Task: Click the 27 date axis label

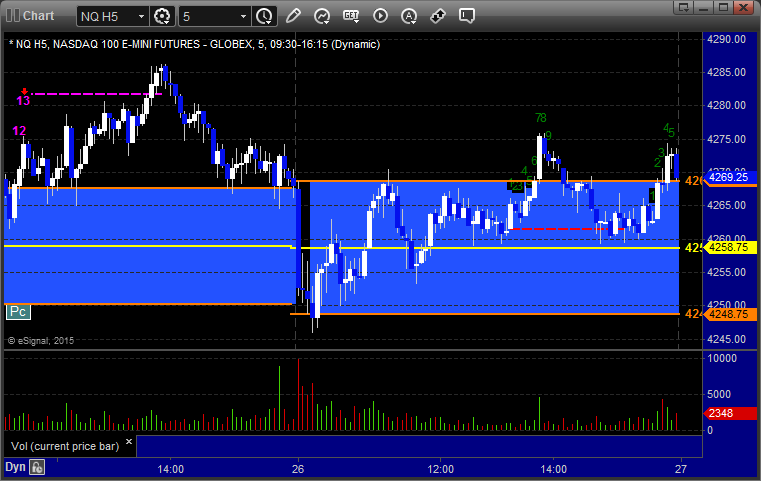Action: (x=681, y=469)
